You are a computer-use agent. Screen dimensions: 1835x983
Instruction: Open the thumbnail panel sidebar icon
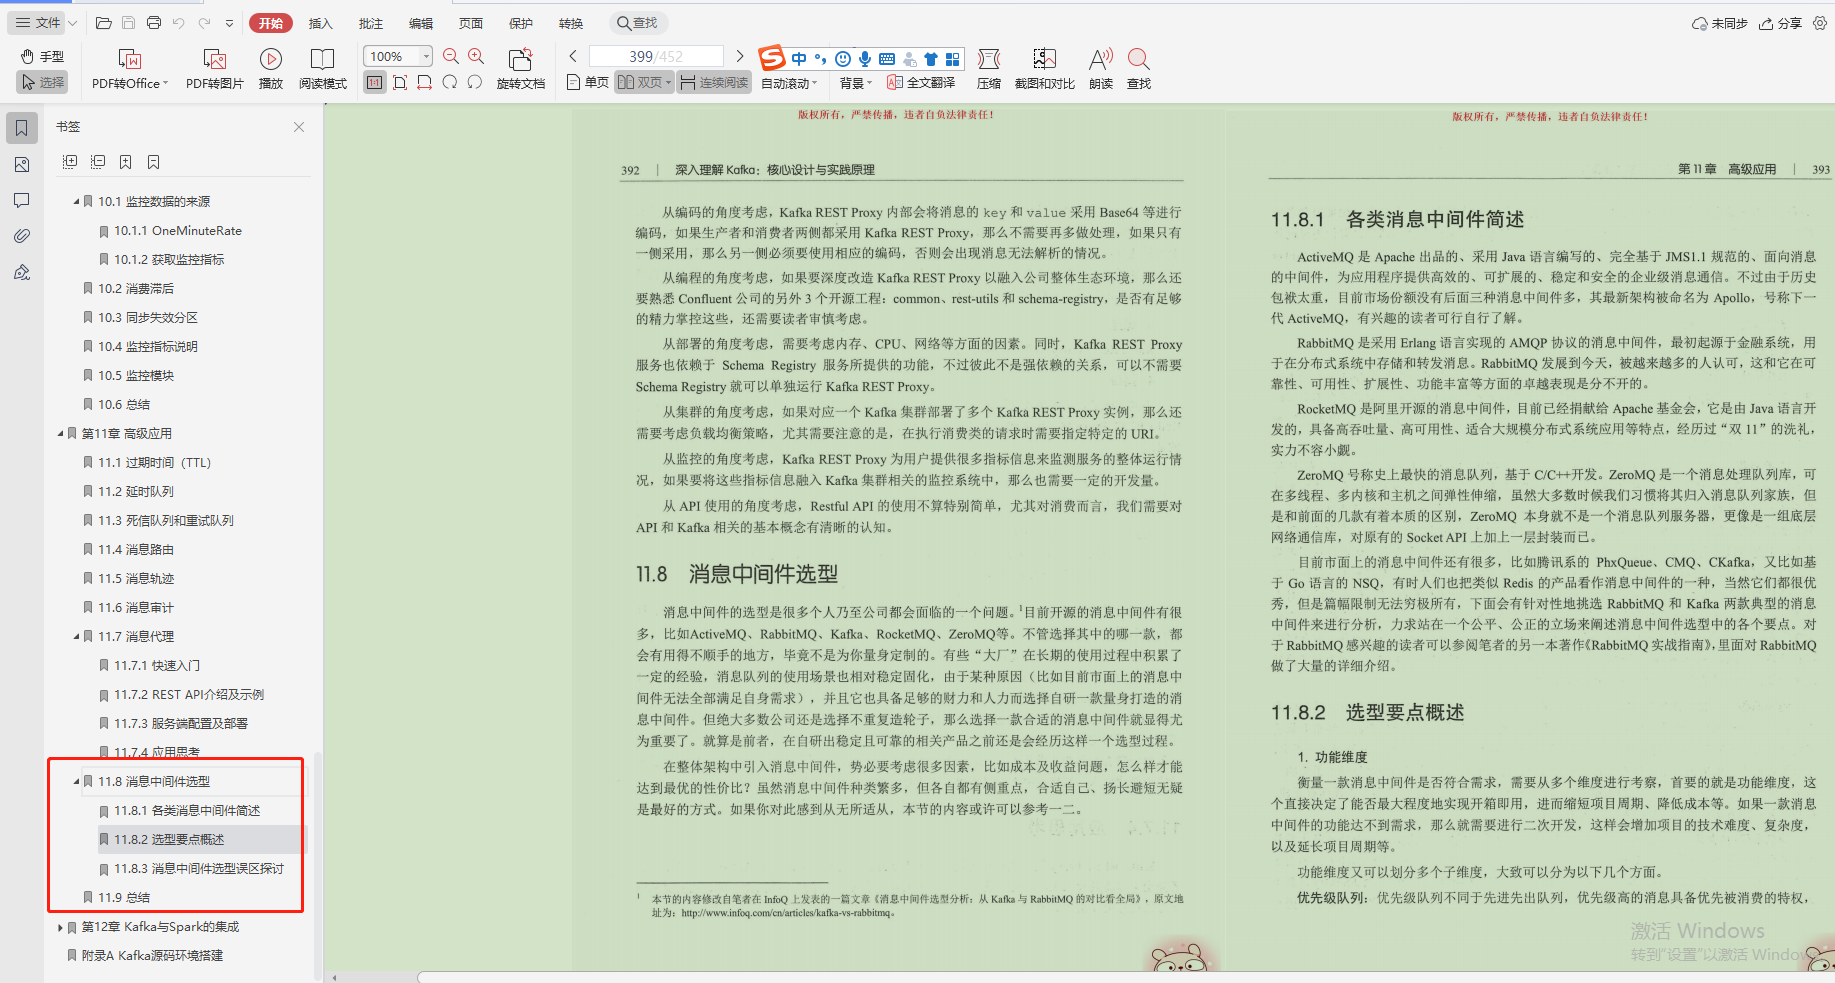[22, 164]
